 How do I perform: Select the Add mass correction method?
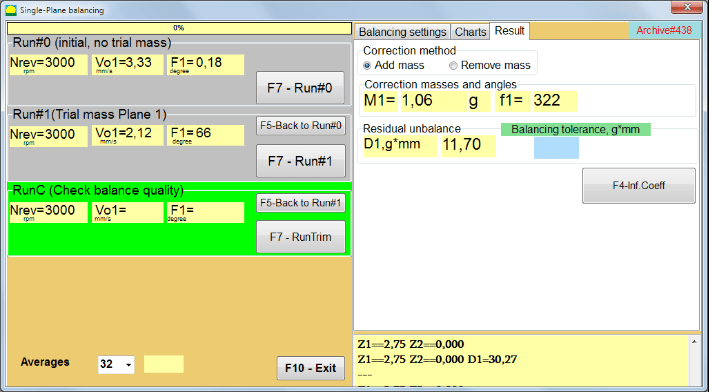click(x=394, y=66)
